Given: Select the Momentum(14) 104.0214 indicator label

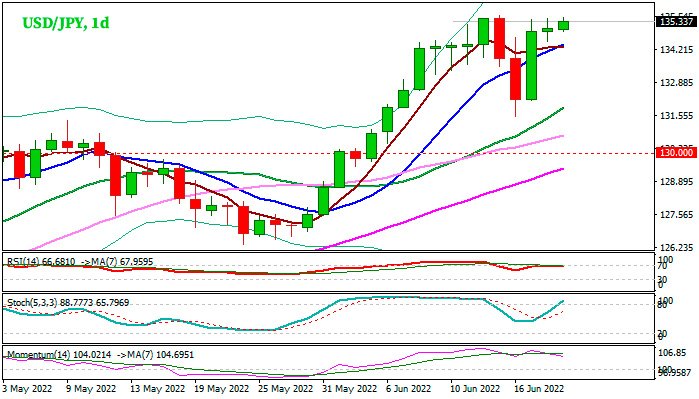Looking at the screenshot, I should click(x=59, y=355).
